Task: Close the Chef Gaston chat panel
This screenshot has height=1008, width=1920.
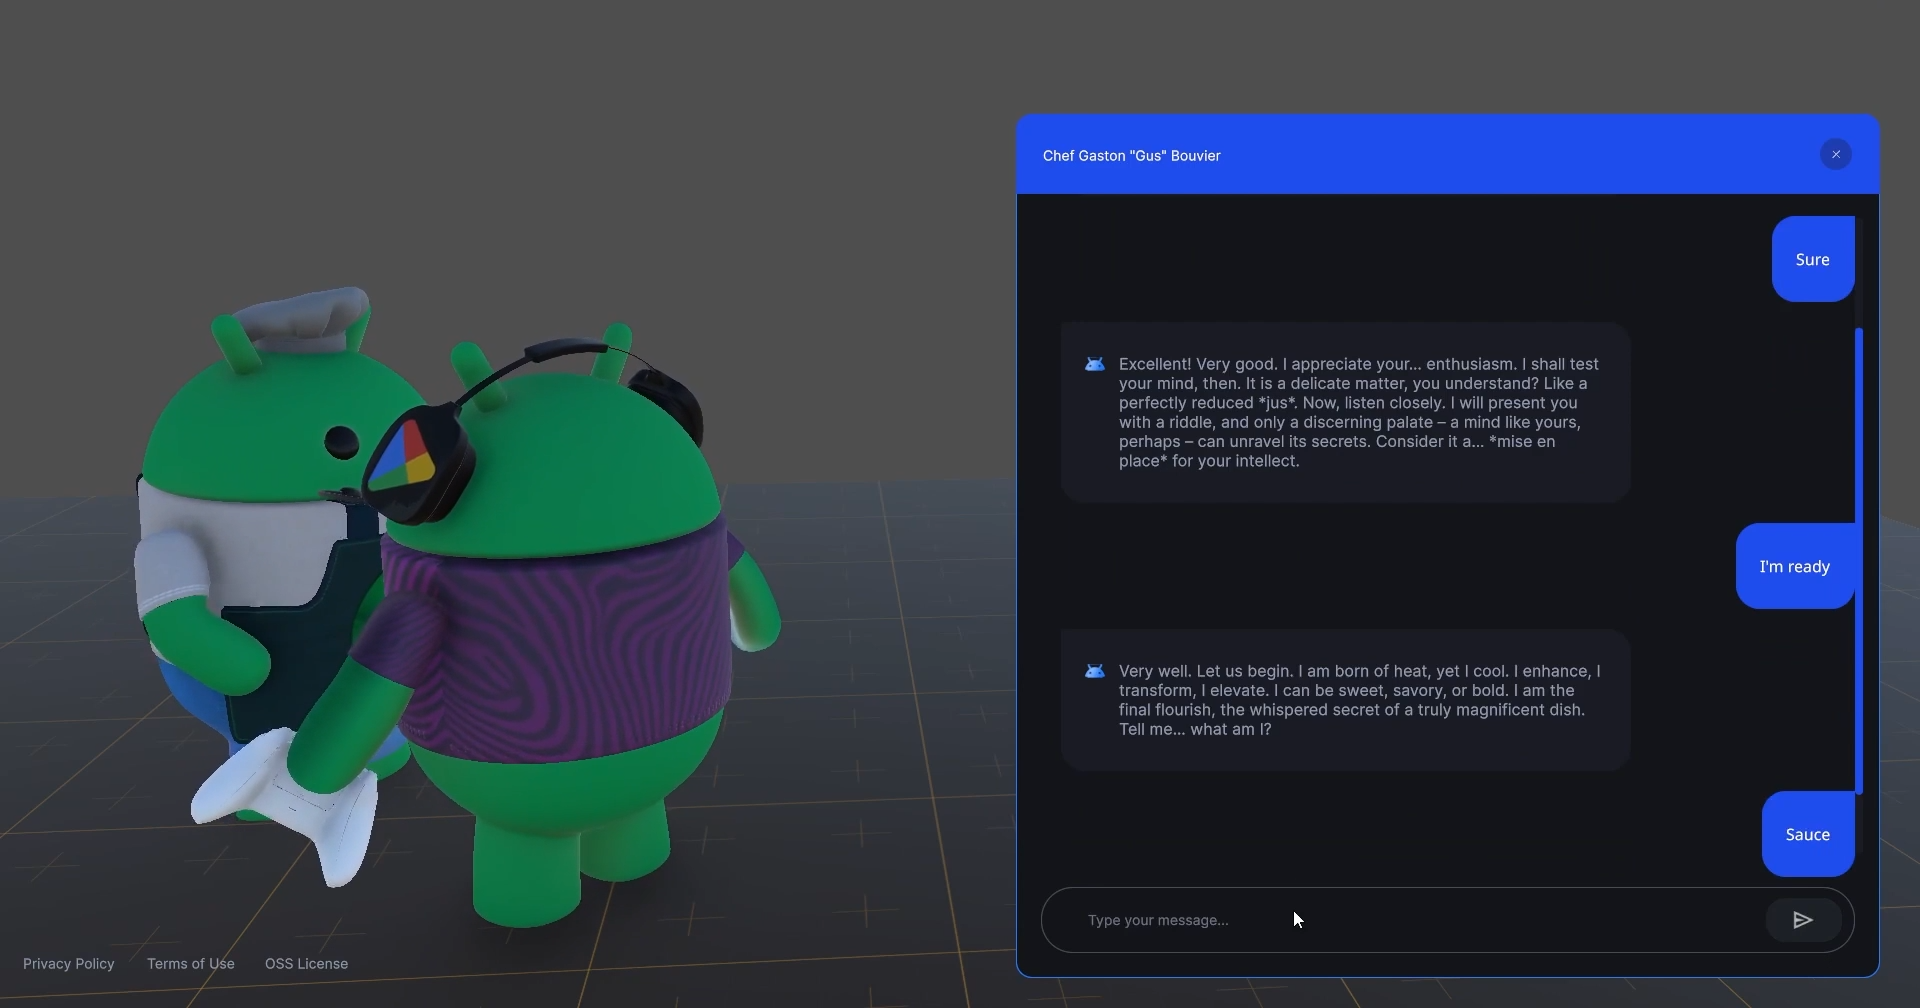Action: point(1836,155)
